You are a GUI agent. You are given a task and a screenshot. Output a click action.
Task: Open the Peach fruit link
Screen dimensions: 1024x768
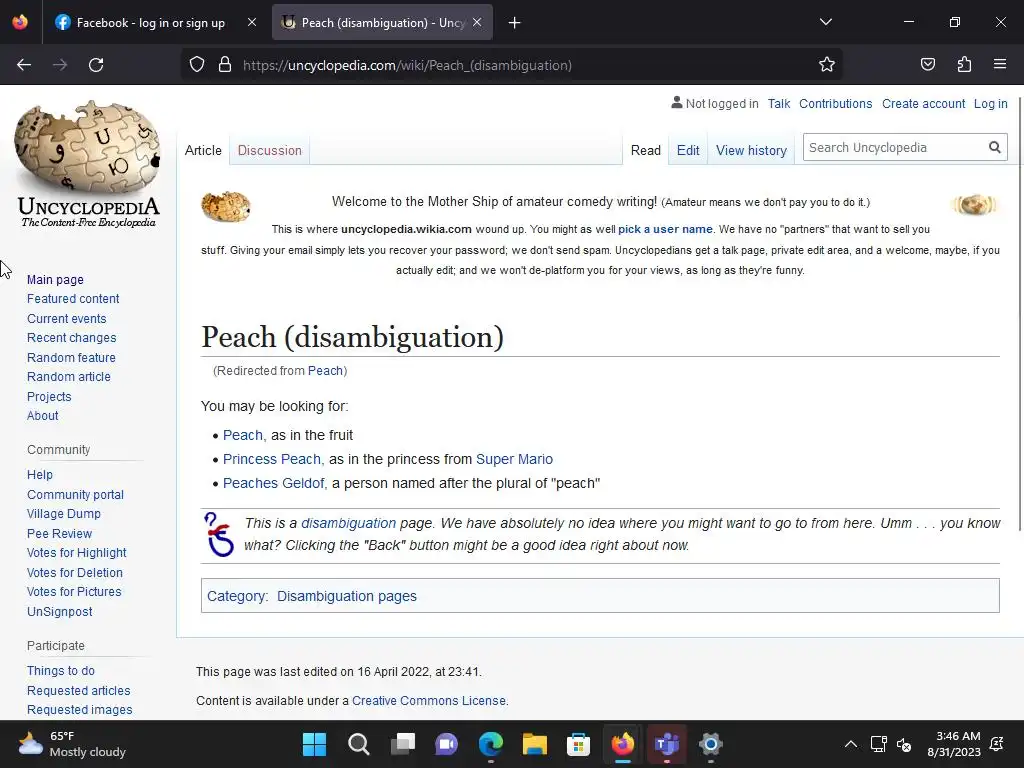(242, 435)
